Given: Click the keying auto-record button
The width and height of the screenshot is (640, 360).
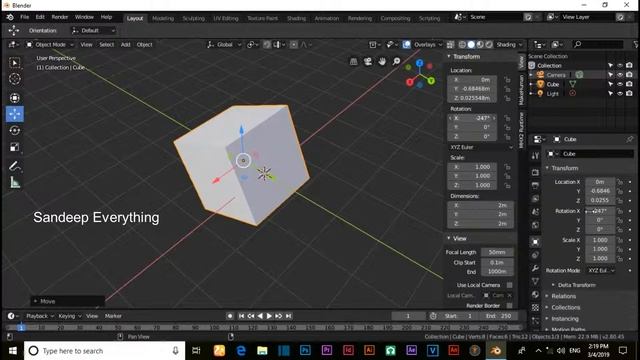Looking at the screenshot, I should point(230,316).
